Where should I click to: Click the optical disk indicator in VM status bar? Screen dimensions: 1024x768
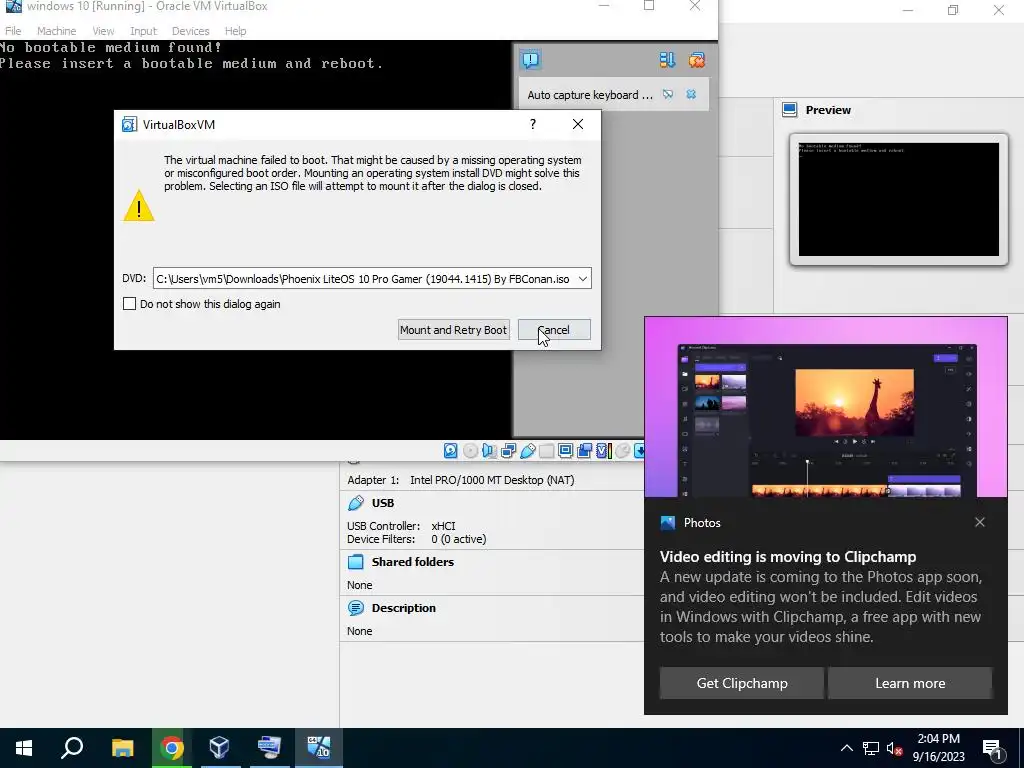(470, 451)
